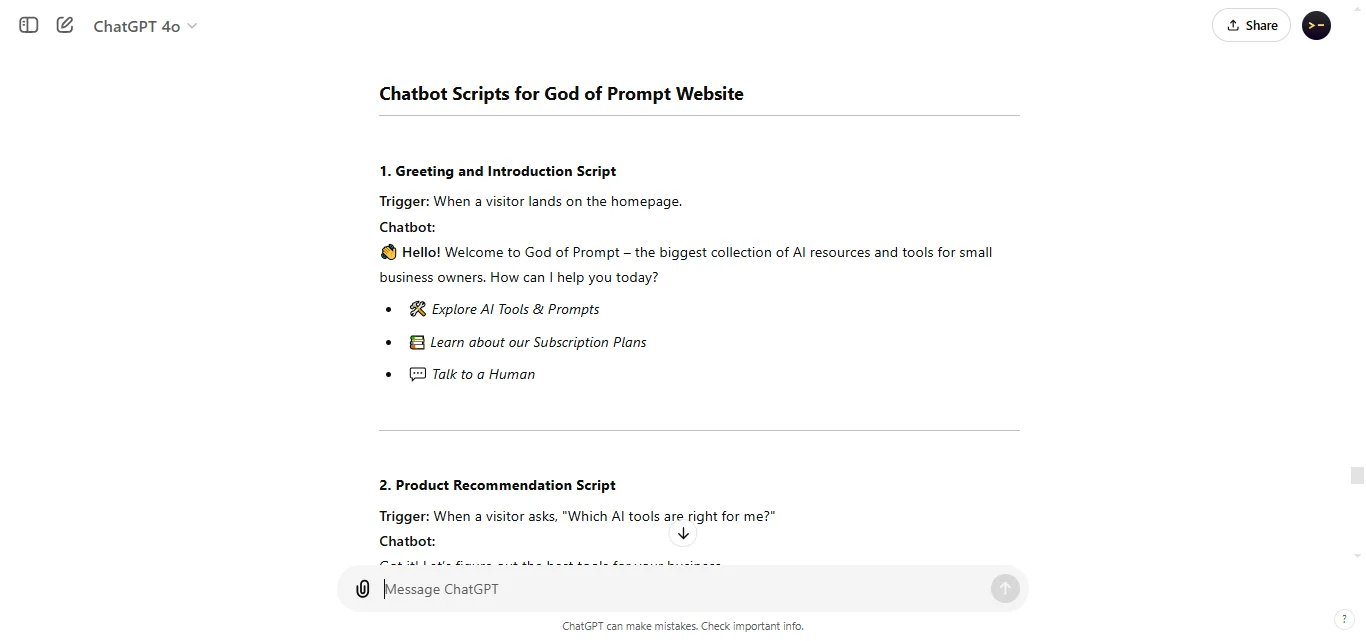
Task: Open the account dropdown in the top-right corner
Action: [x=1315, y=25]
